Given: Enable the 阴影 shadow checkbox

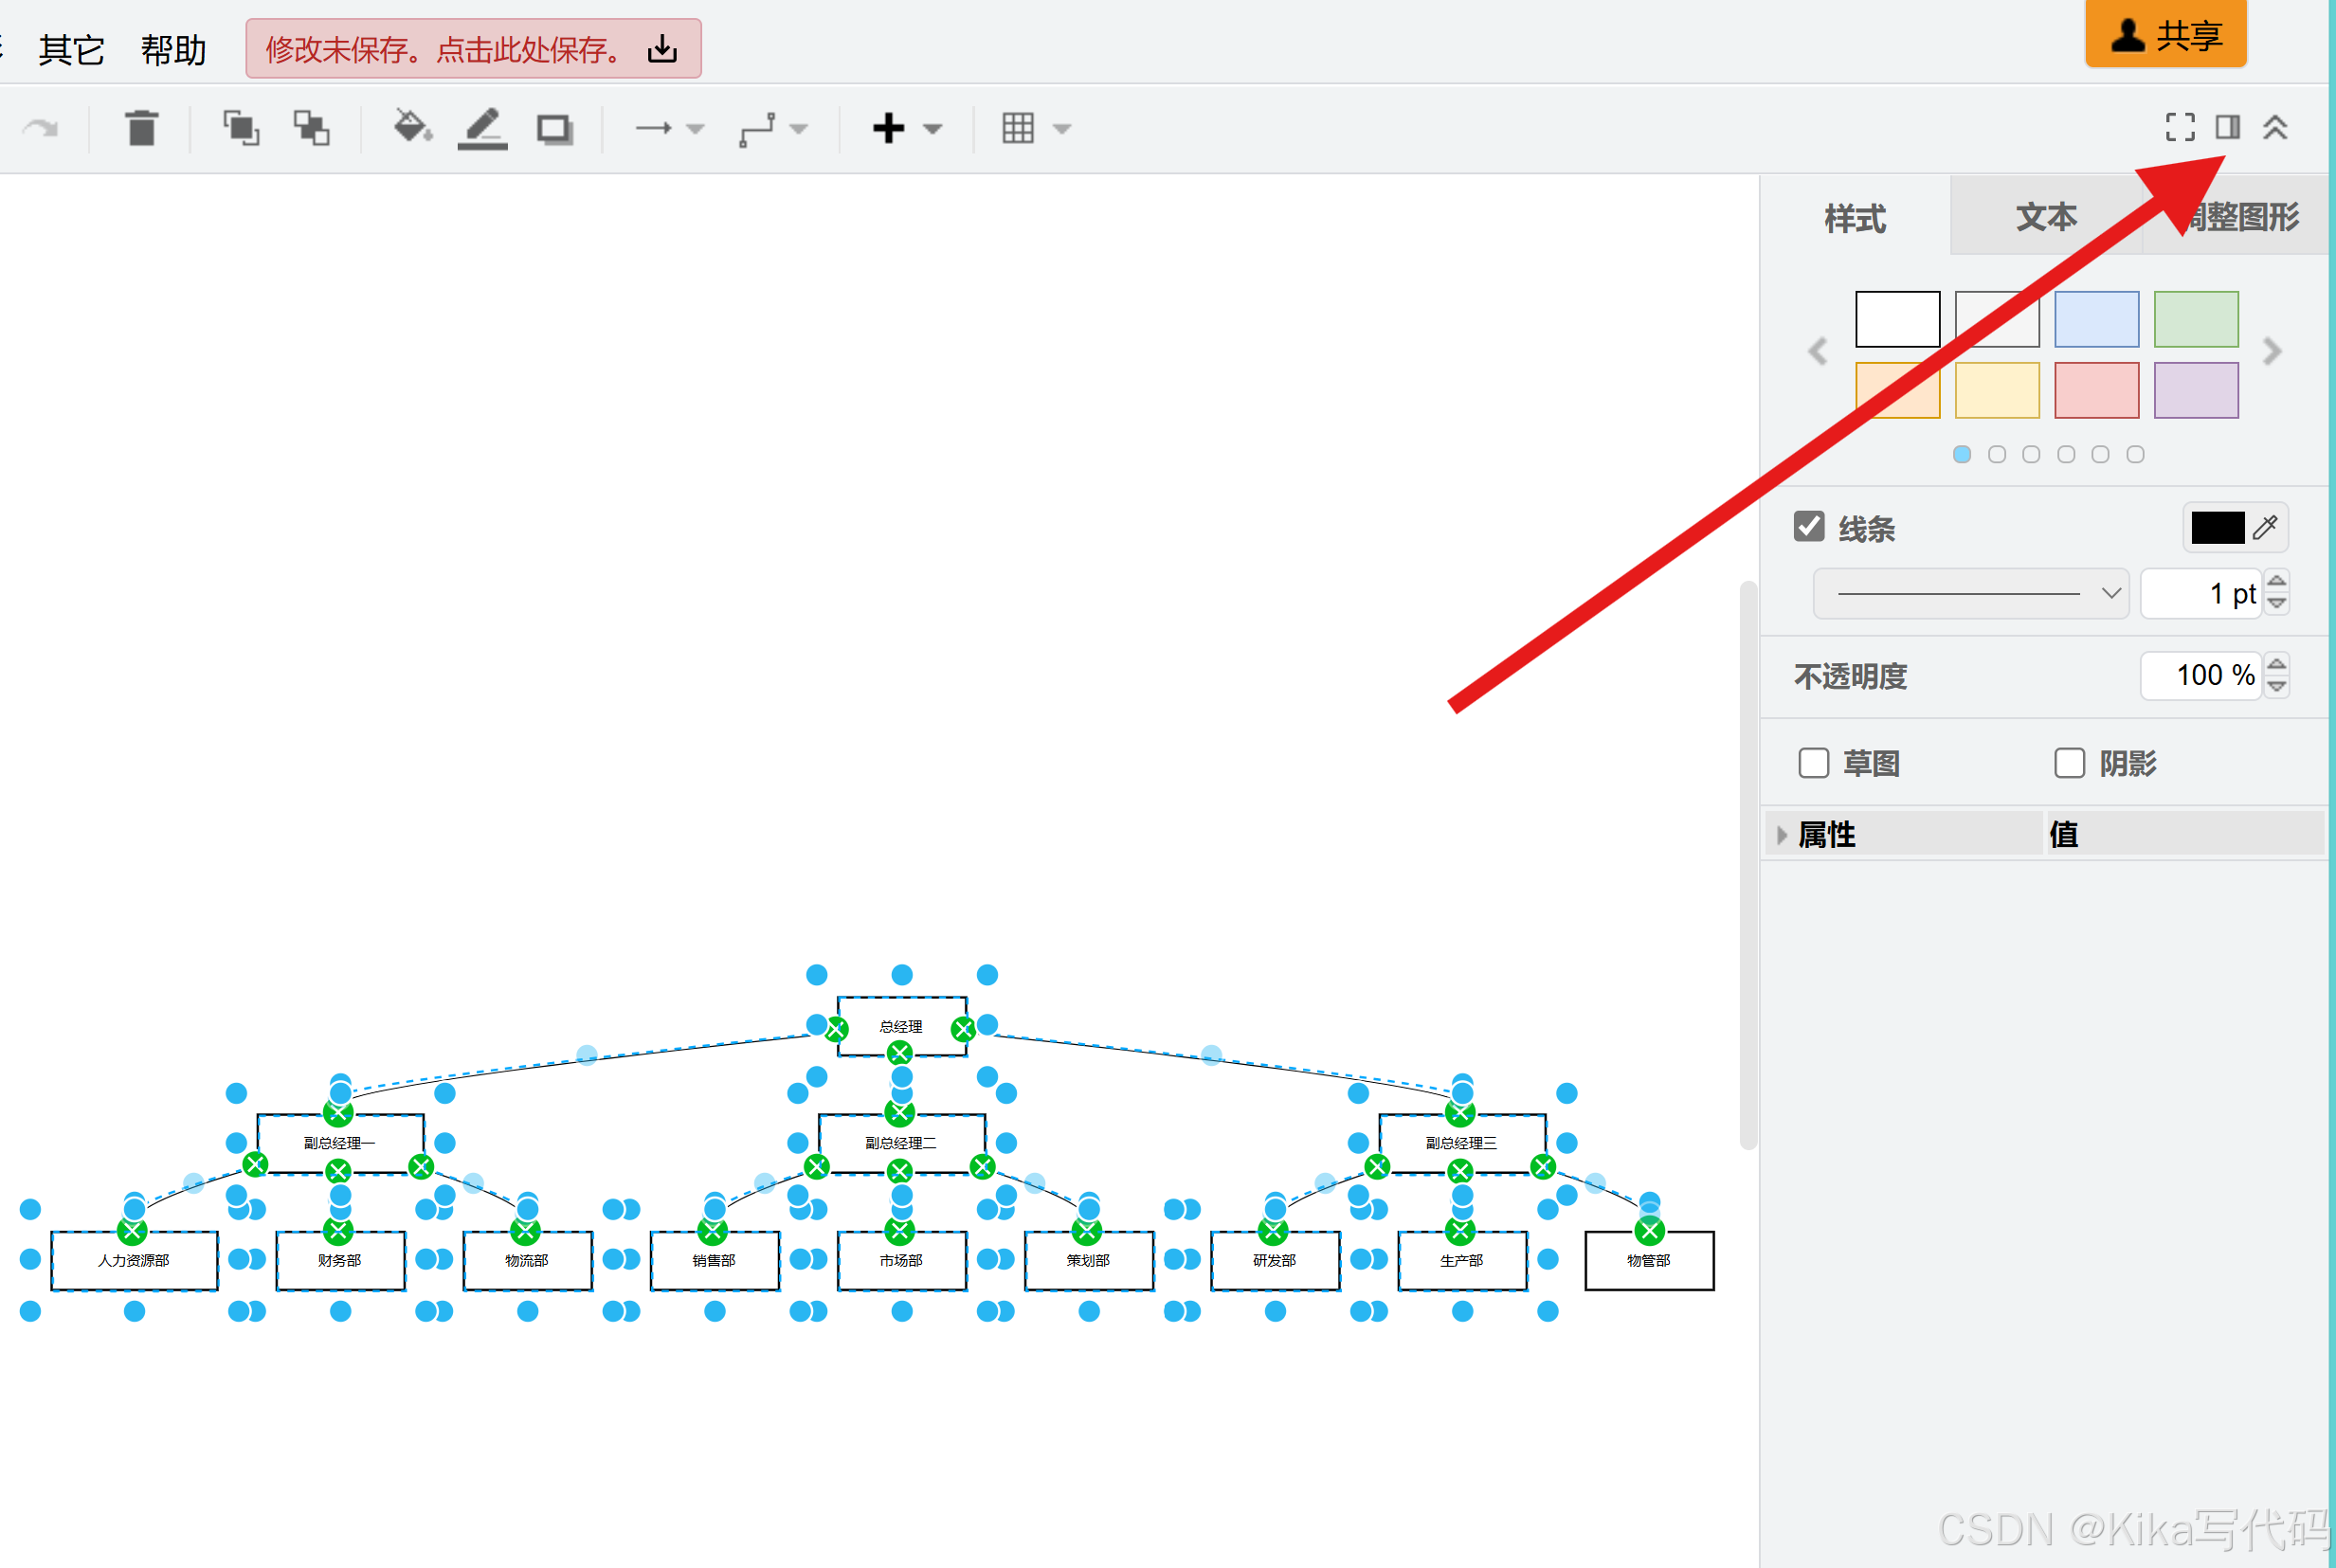Looking at the screenshot, I should [2069, 763].
